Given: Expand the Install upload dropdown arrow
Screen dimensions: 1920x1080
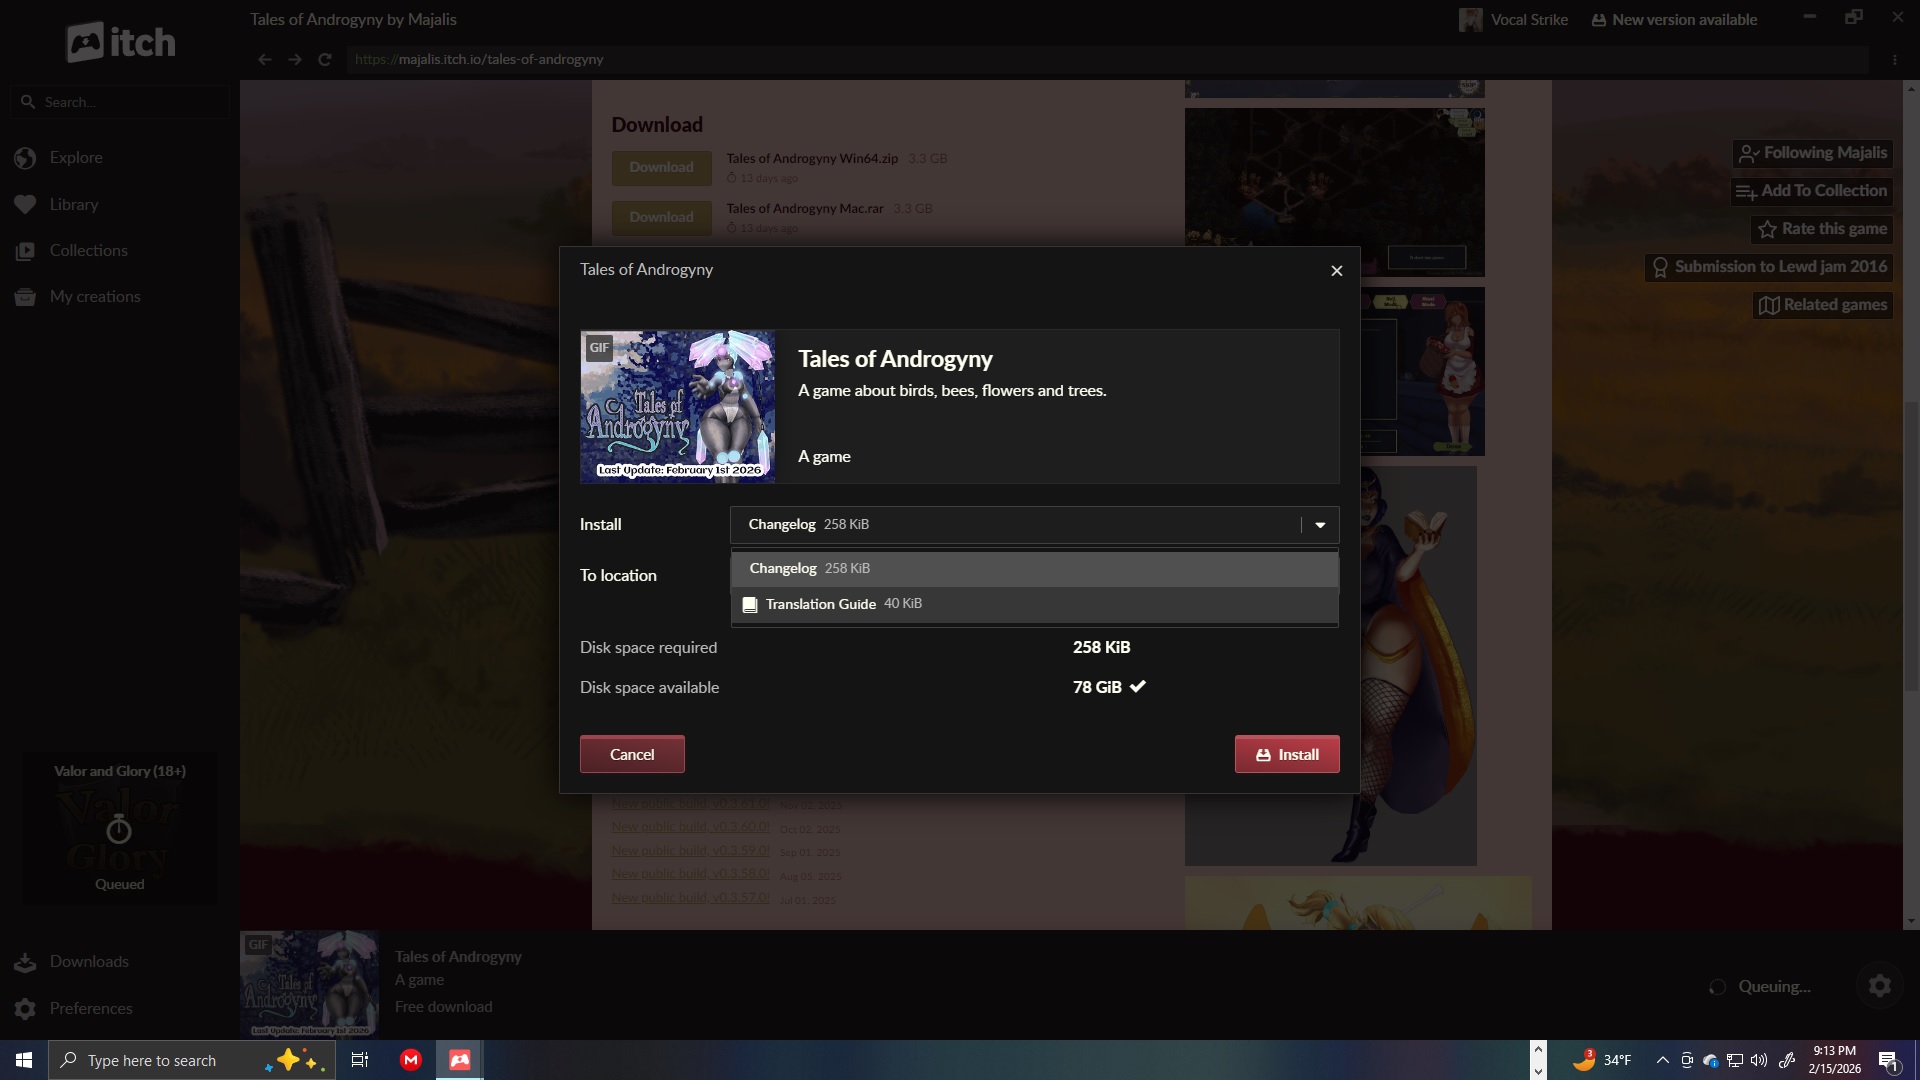Looking at the screenshot, I should click(1319, 525).
